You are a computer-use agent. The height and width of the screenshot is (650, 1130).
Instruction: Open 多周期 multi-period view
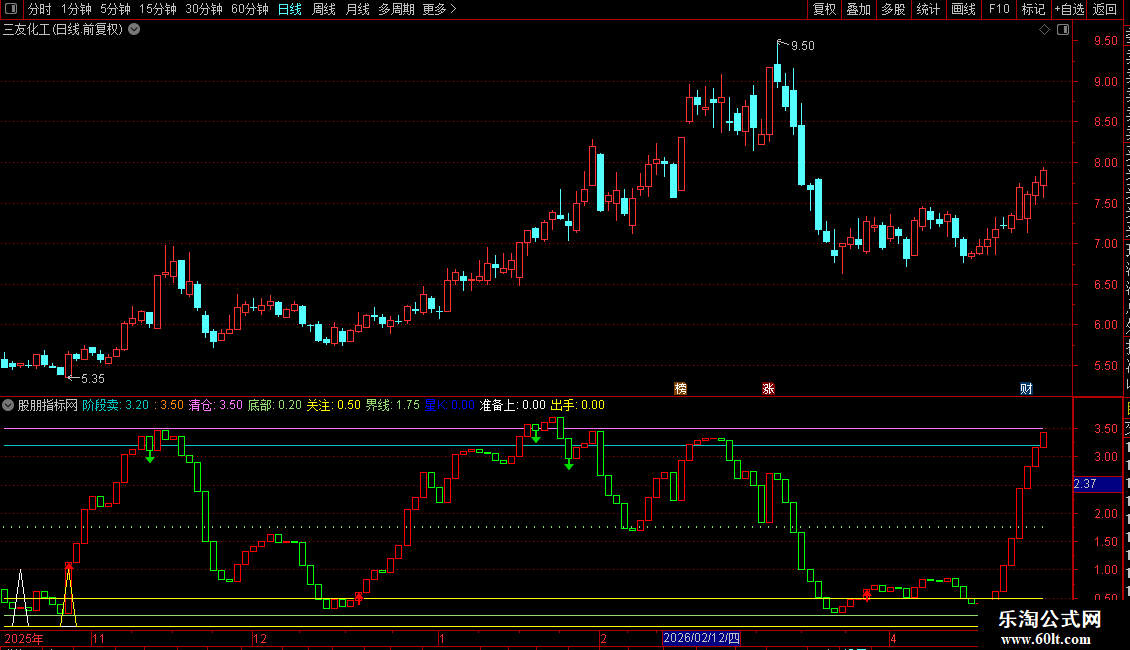click(x=396, y=9)
